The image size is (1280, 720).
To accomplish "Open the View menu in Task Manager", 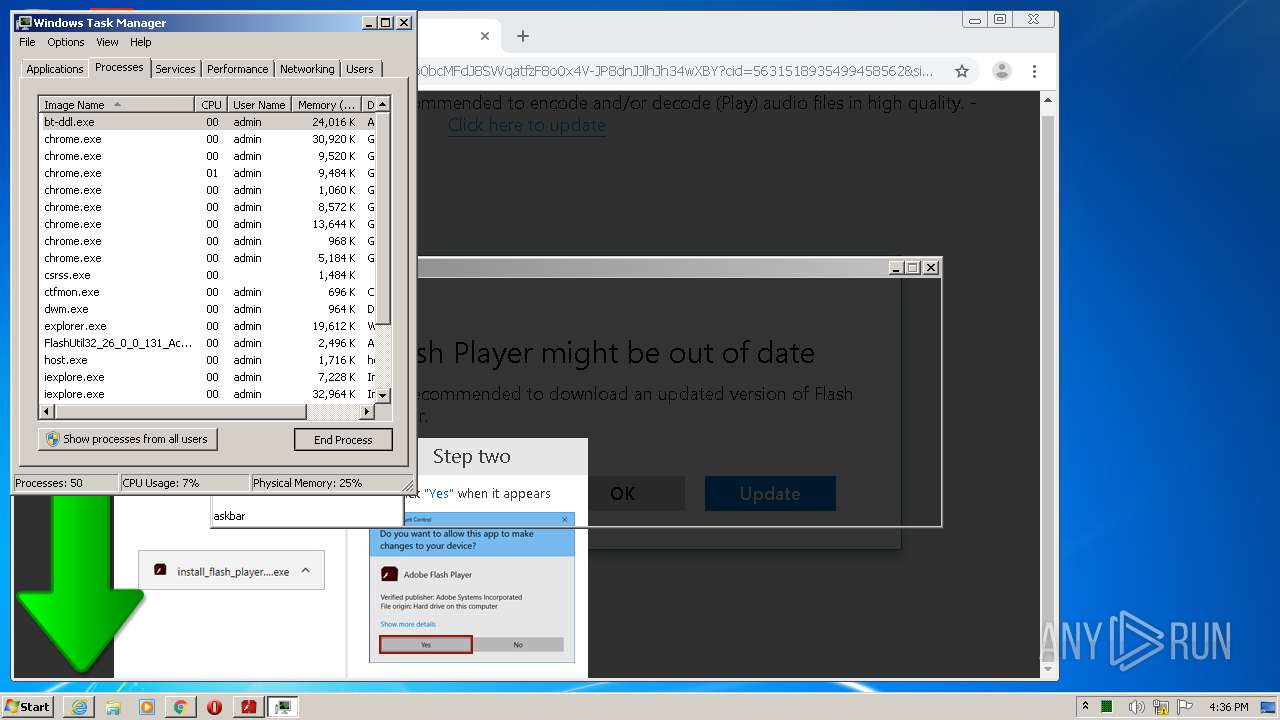I will pyautogui.click(x=107, y=42).
